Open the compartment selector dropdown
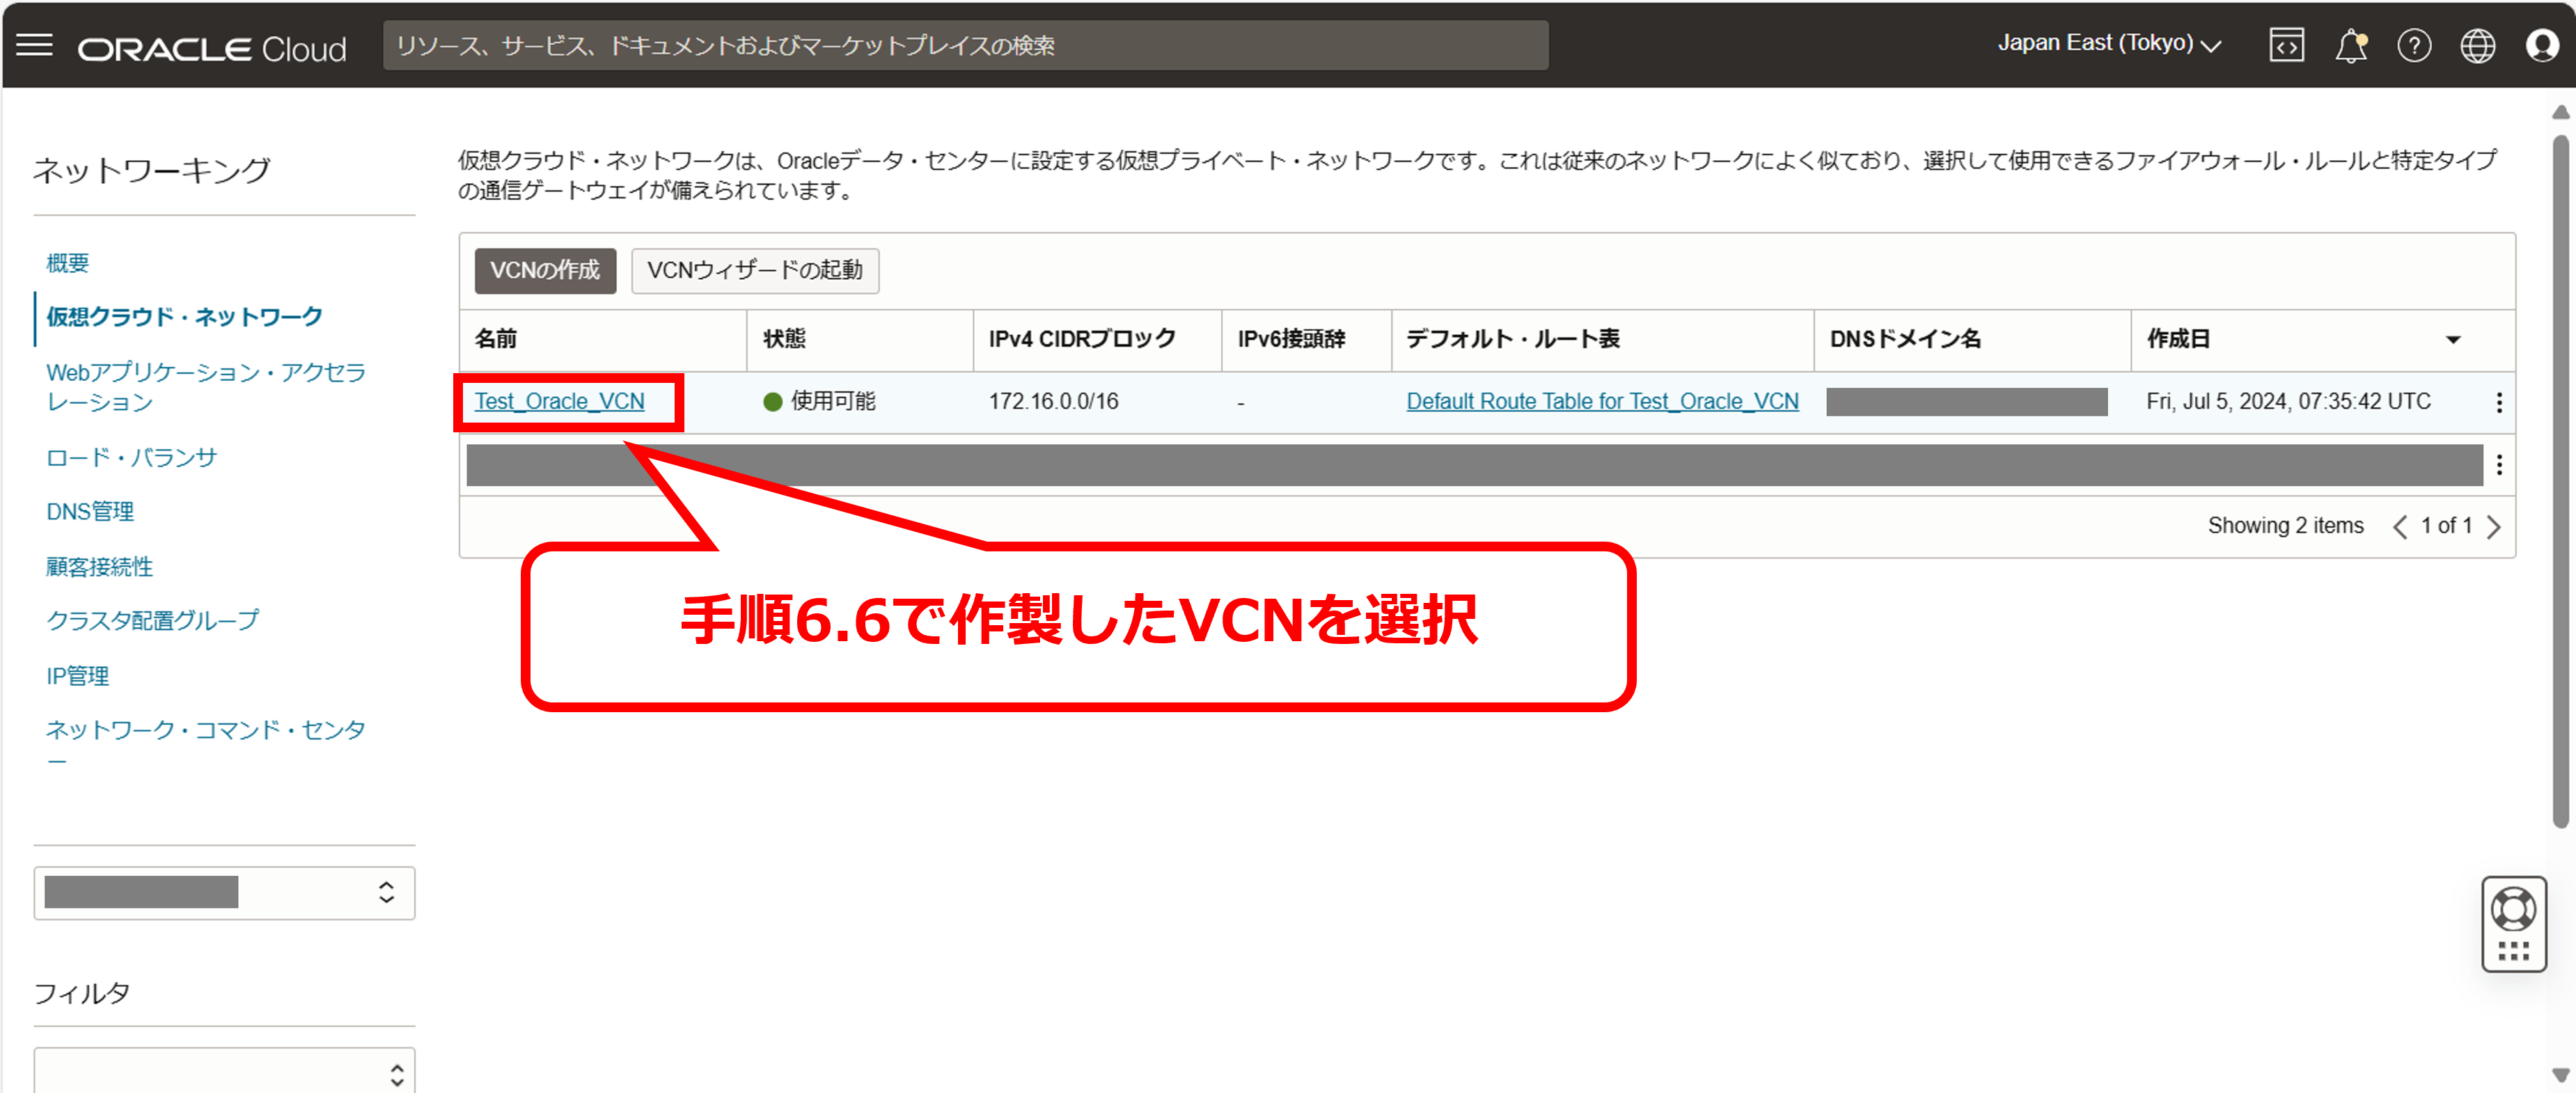2576x1093 pixels. point(224,892)
